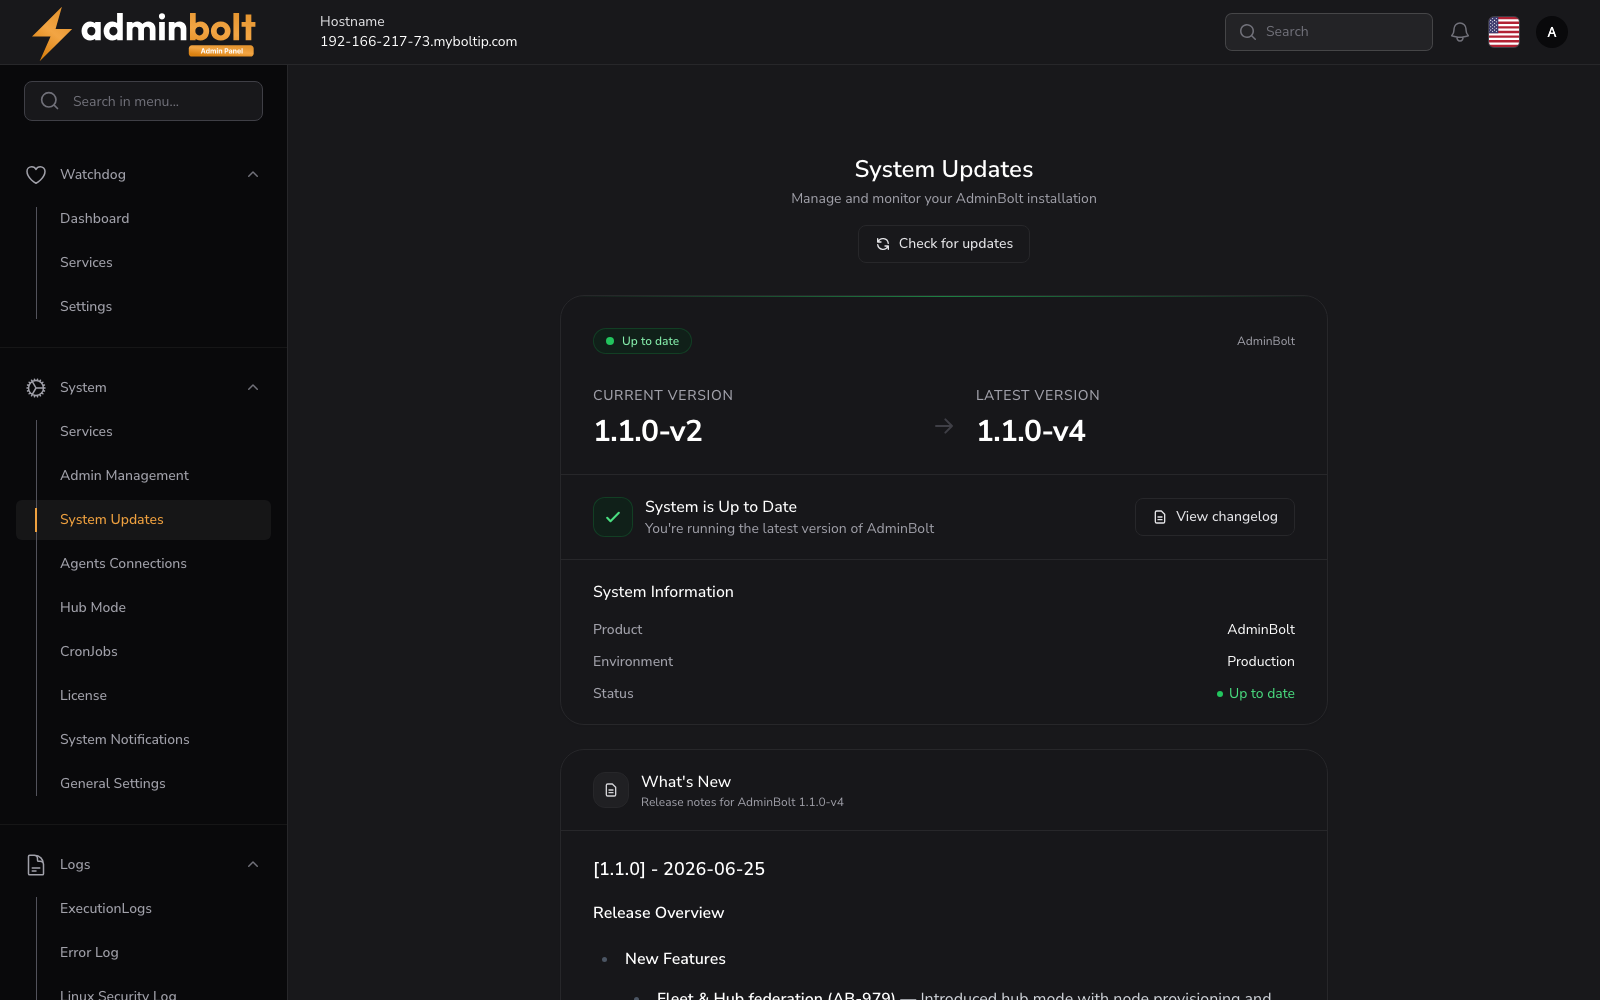Click the New Features bullet
The width and height of the screenshot is (1600, 1000).
tap(675, 959)
